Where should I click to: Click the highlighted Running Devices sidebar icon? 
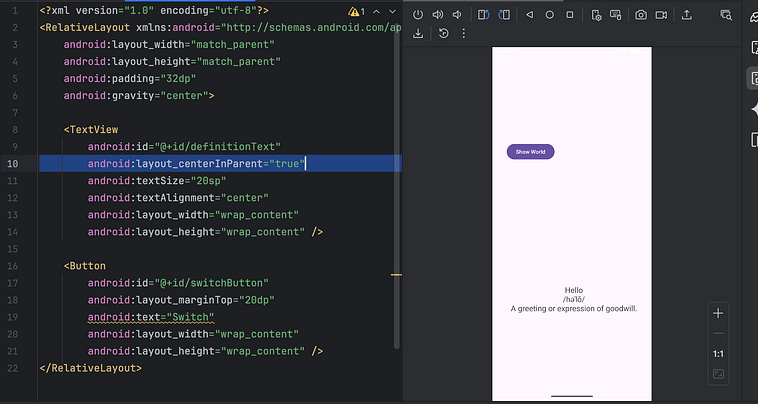pyautogui.click(x=753, y=78)
